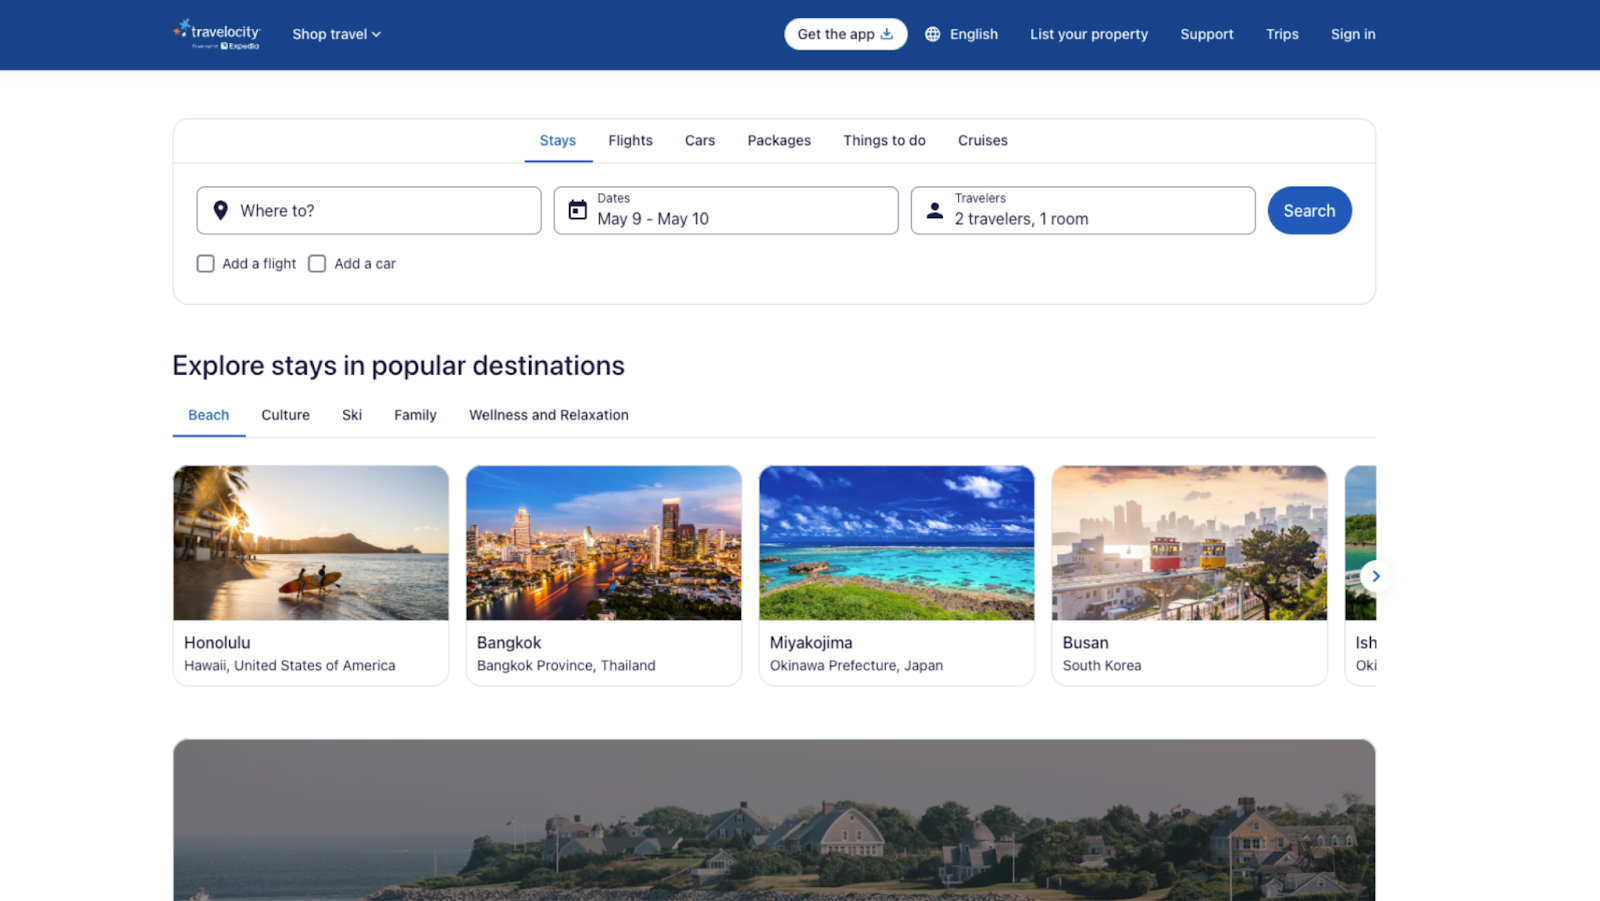Screen dimensions: 1600x901
Task: Select the Culture destinations tab
Action: (x=286, y=415)
